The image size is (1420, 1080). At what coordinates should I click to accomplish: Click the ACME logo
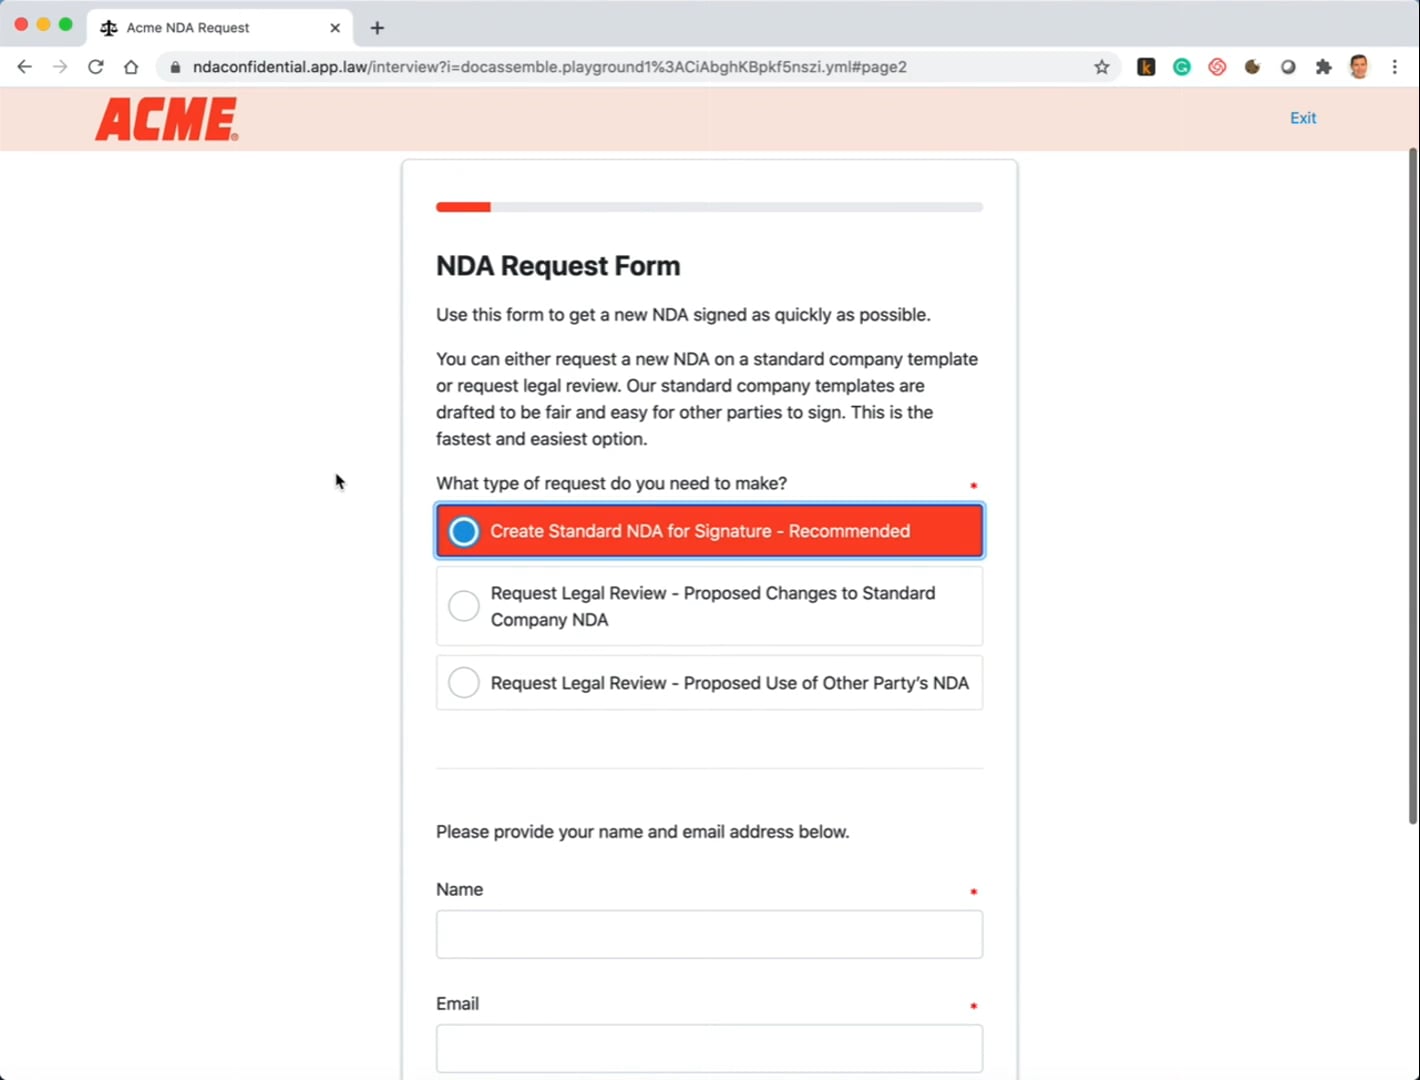tap(167, 119)
